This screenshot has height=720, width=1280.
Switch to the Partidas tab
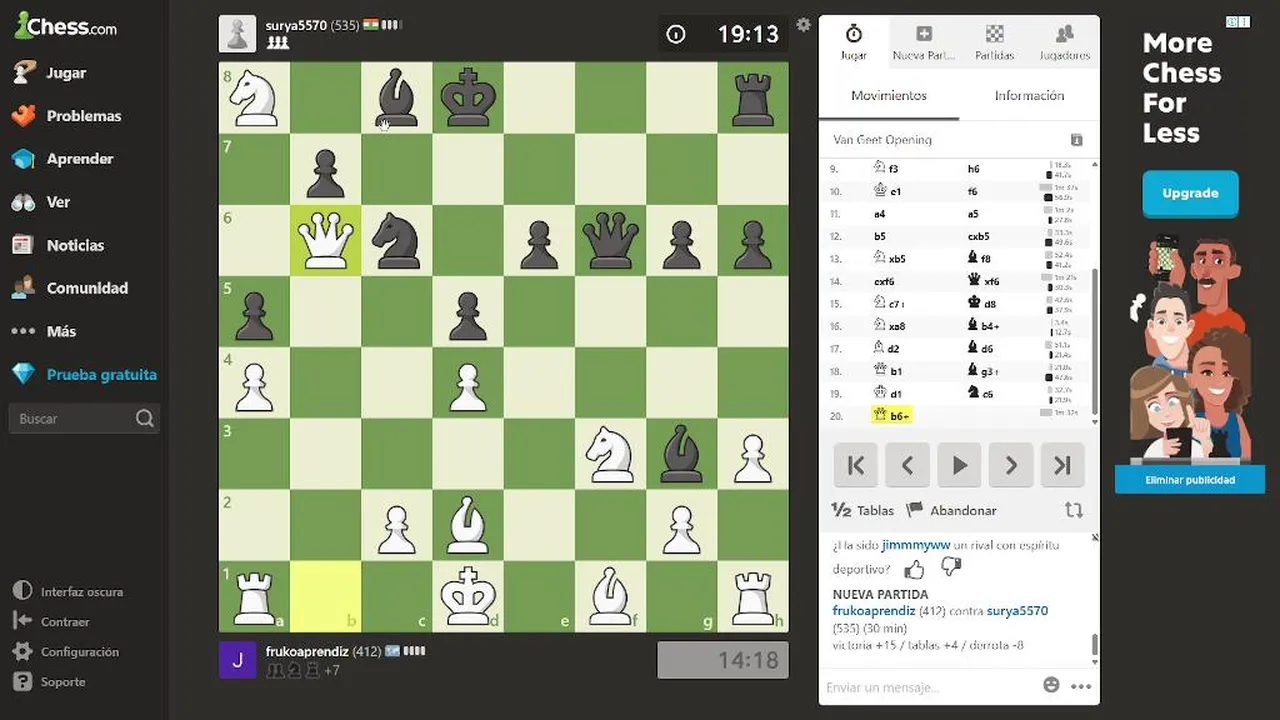(x=994, y=43)
